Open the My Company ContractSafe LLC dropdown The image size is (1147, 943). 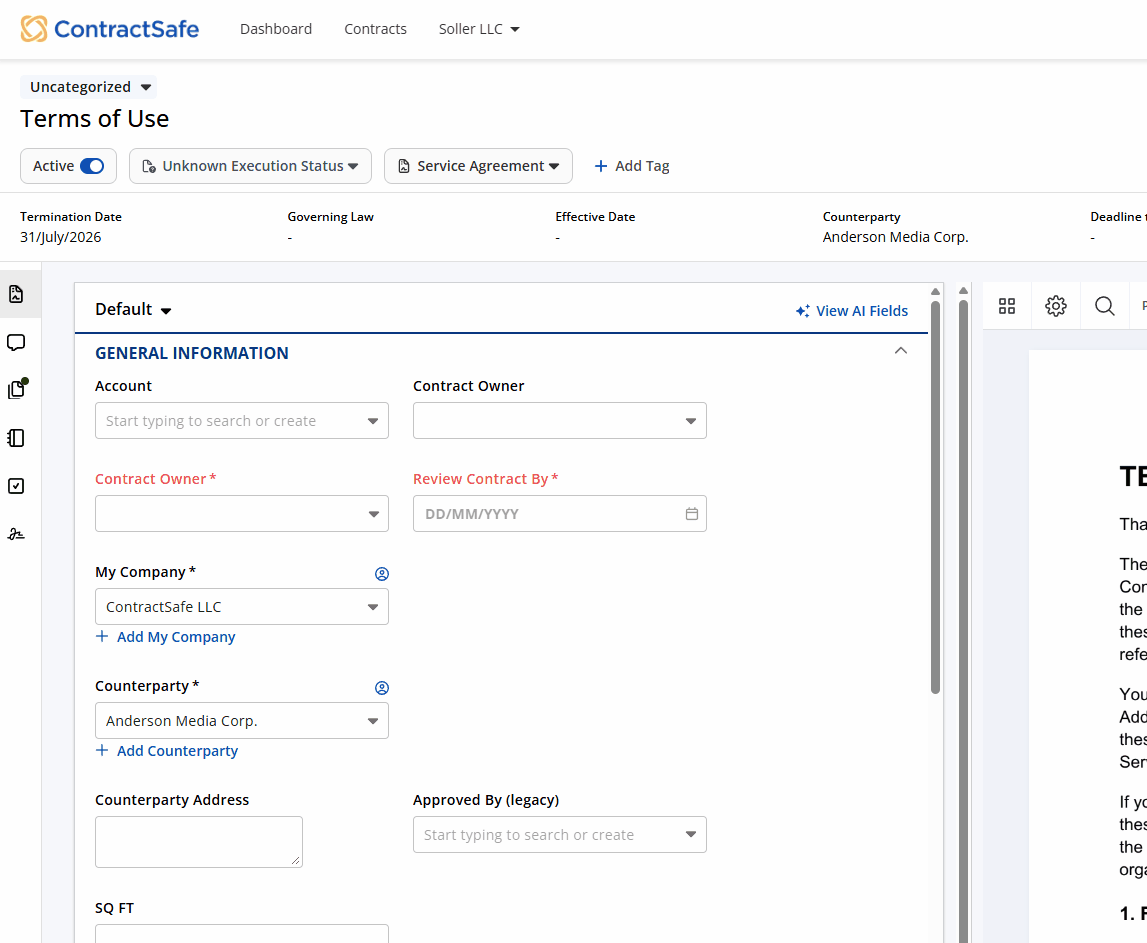pos(241,607)
